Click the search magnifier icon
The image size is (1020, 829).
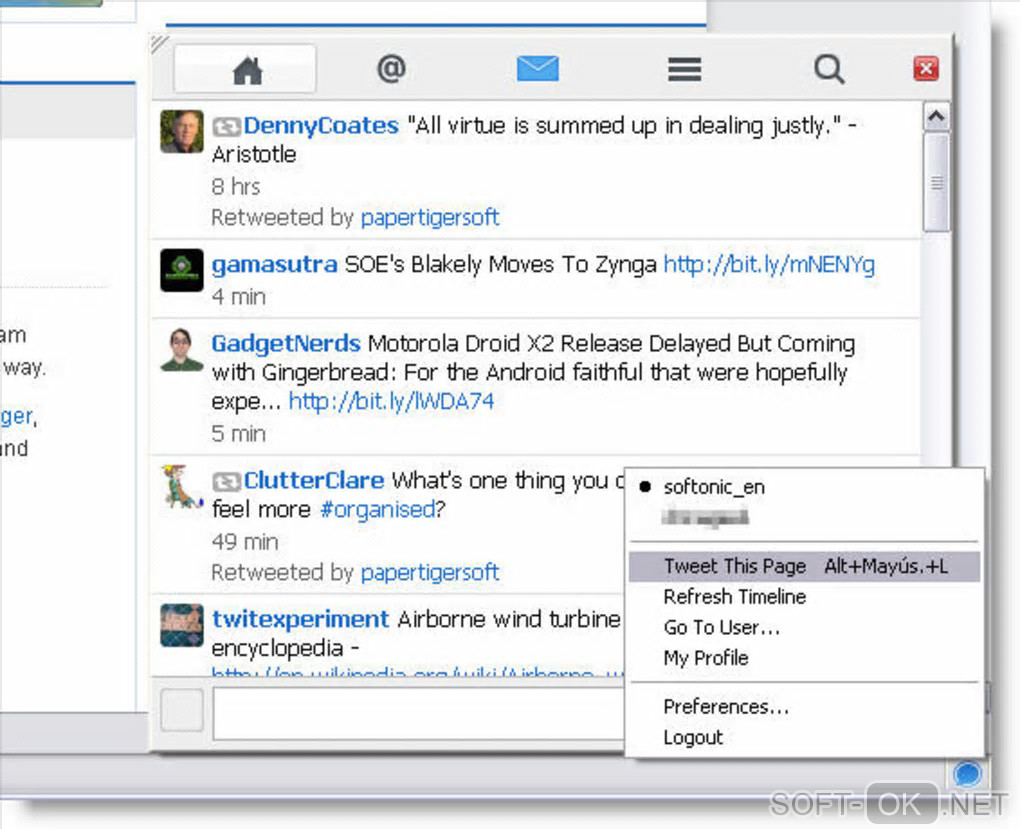tap(829, 68)
